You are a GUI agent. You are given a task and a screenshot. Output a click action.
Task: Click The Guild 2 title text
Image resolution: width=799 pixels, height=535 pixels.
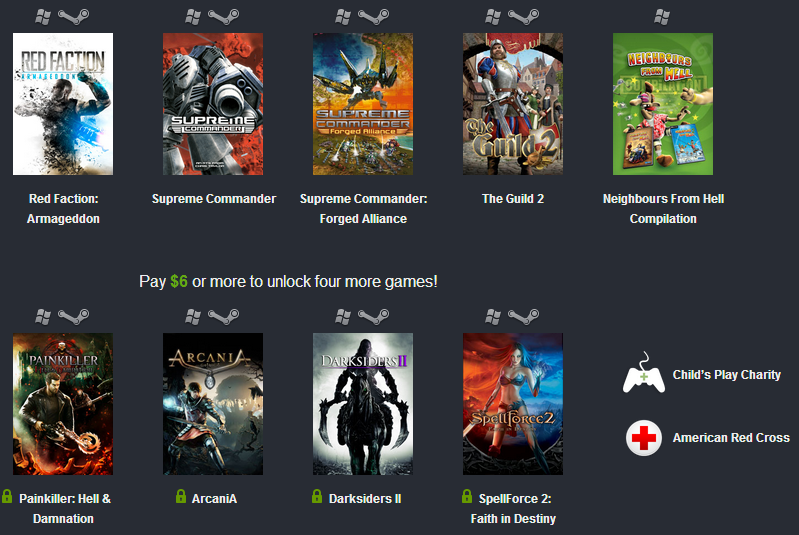click(513, 199)
